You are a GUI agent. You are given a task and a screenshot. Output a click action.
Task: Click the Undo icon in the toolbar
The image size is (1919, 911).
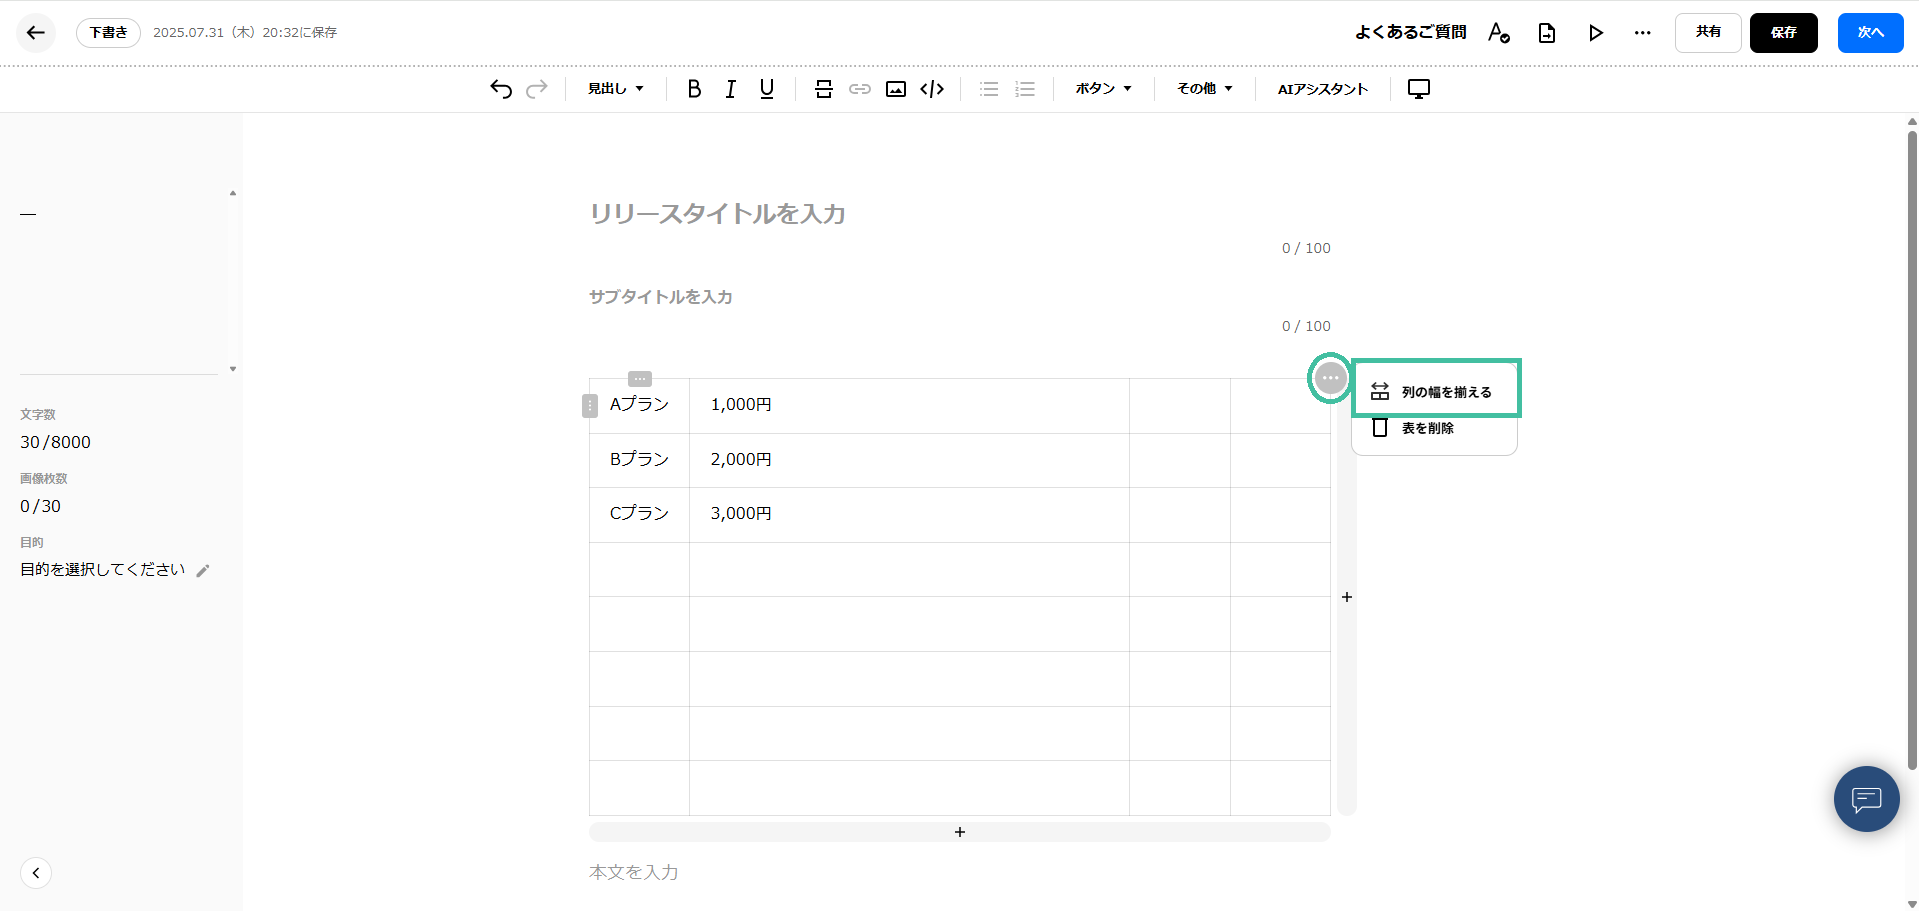(500, 89)
